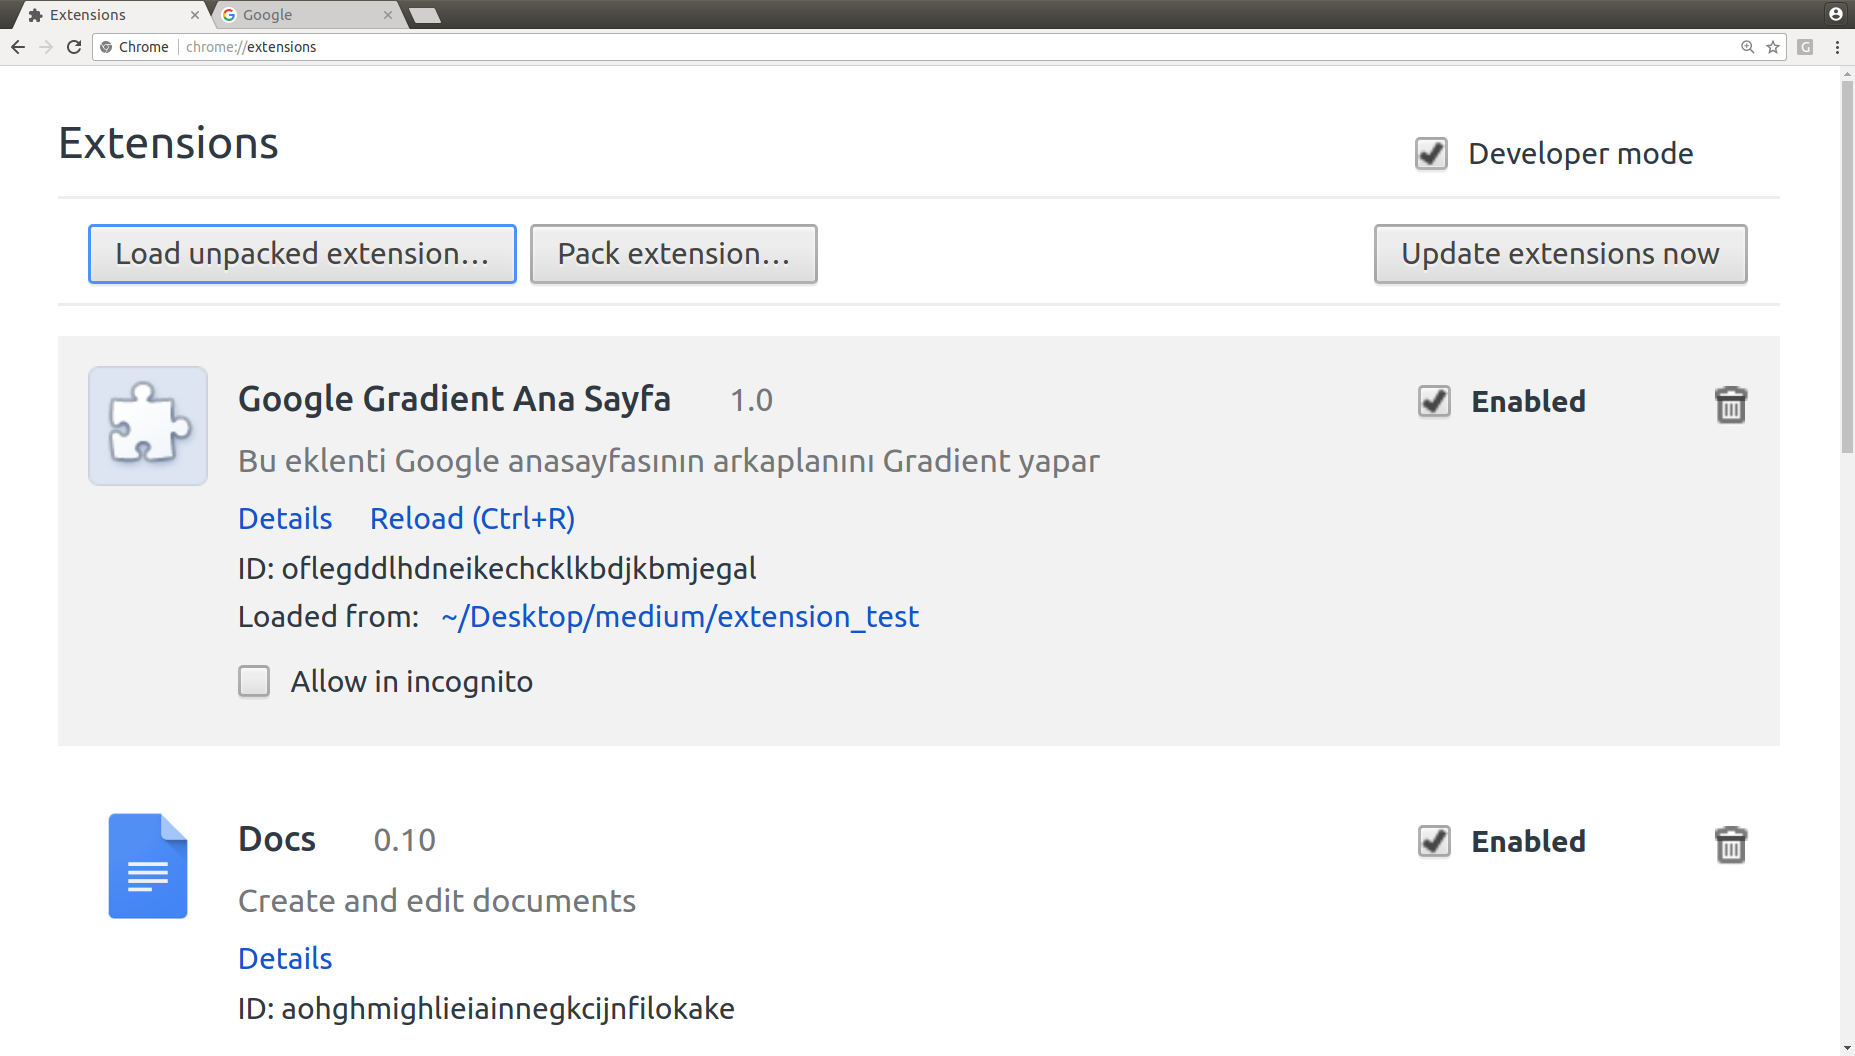Click Load unpacked extension button
Screen dimensions: 1855x1056
pyautogui.click(x=302, y=254)
